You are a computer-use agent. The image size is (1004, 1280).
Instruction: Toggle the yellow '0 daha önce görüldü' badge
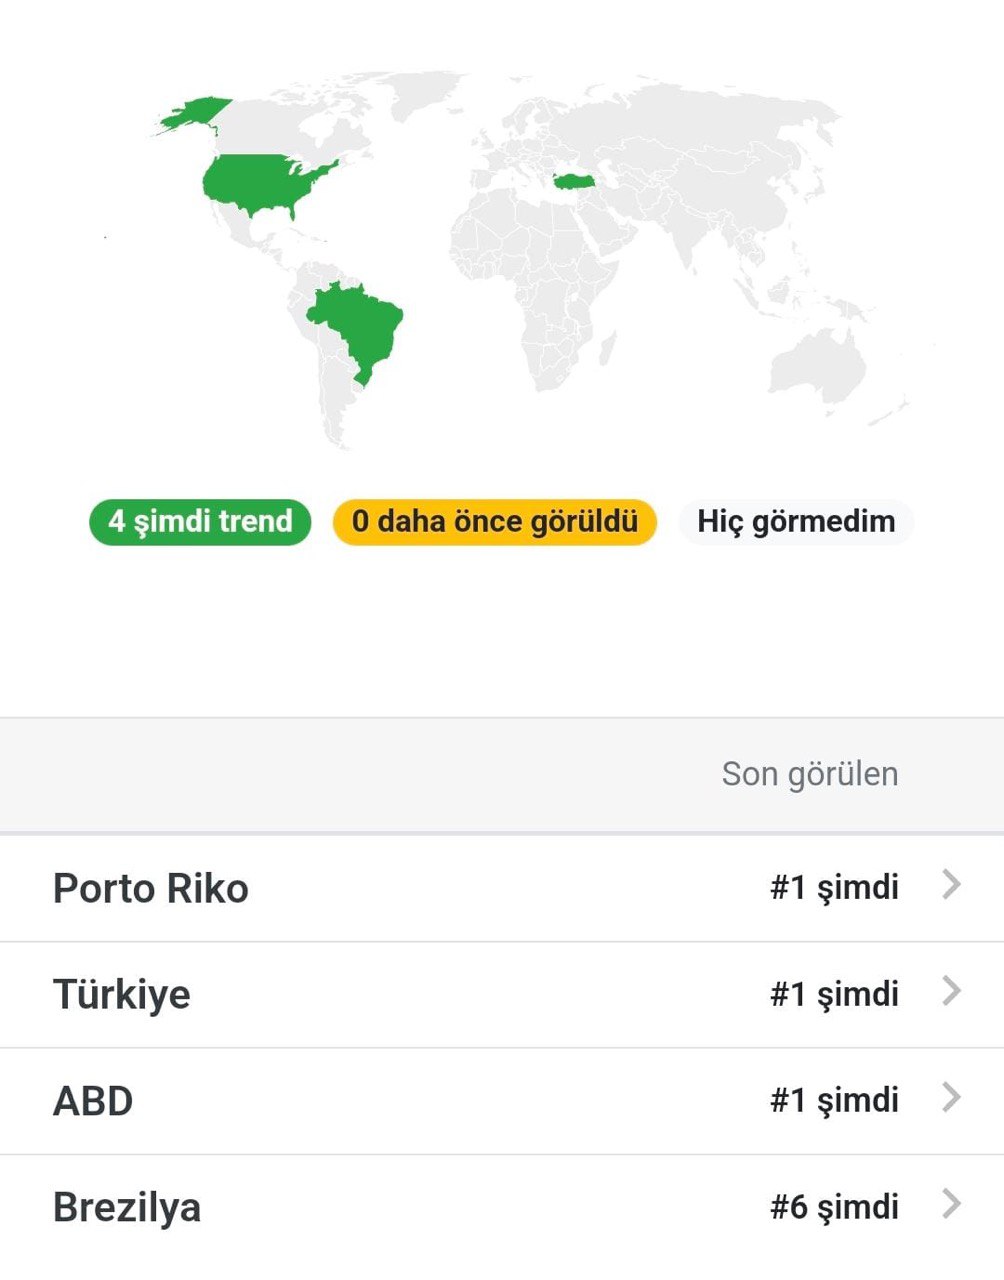pos(495,522)
